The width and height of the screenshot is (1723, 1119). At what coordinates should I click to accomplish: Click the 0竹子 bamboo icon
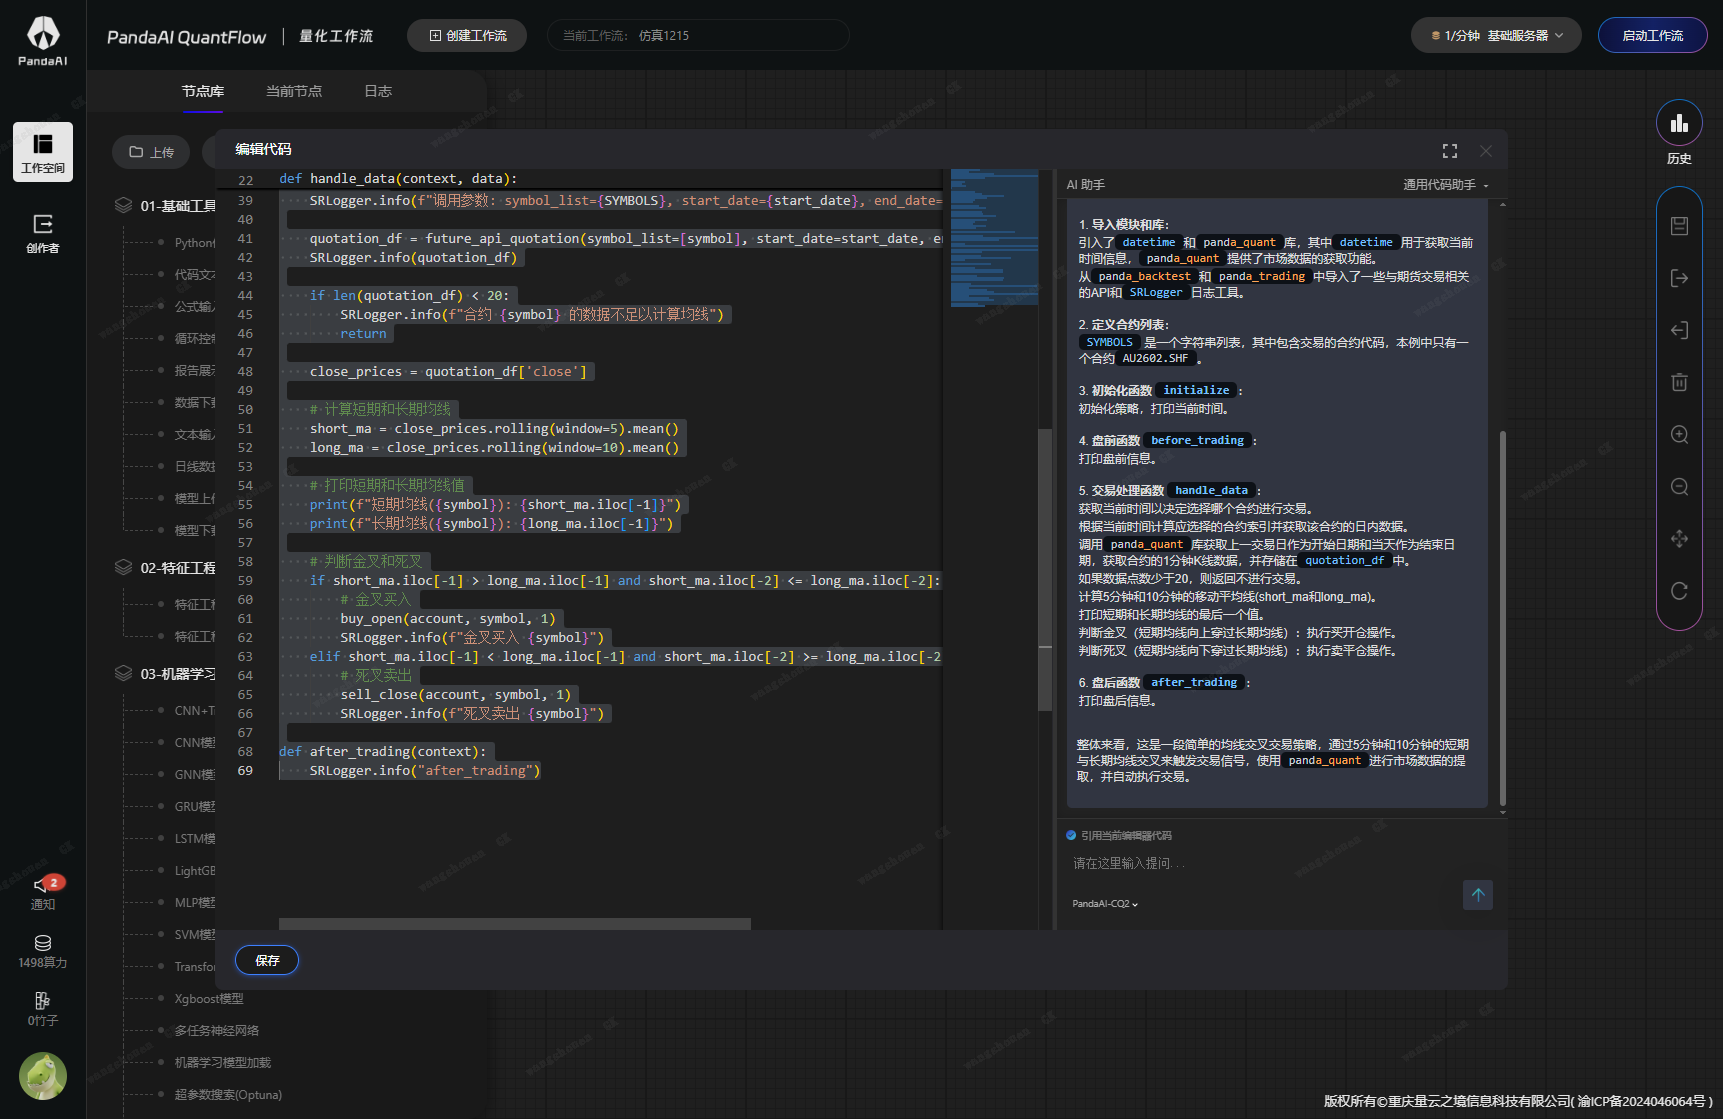tap(43, 1009)
